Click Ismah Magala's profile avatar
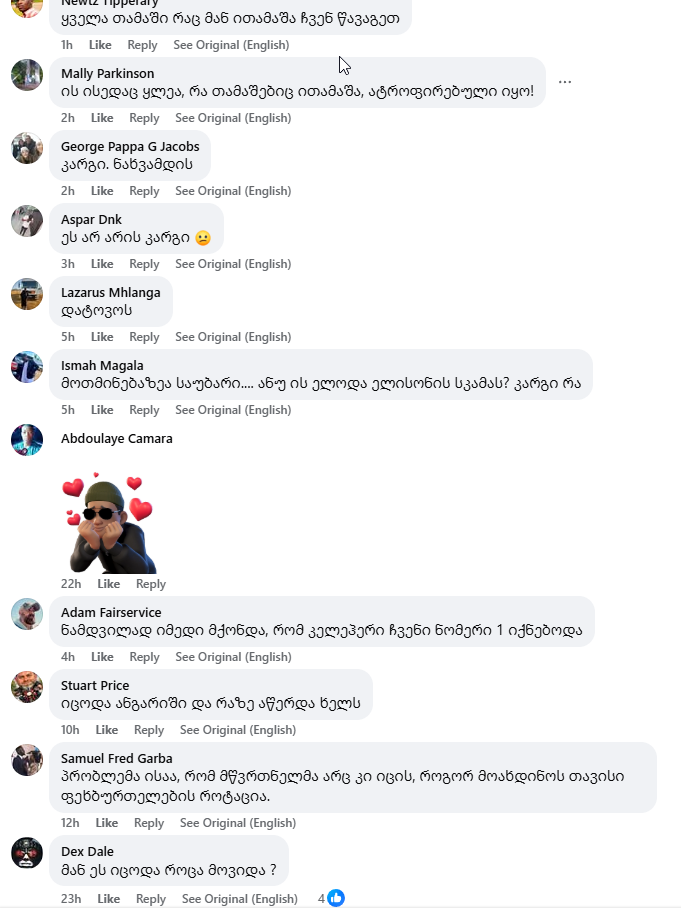 (27, 367)
